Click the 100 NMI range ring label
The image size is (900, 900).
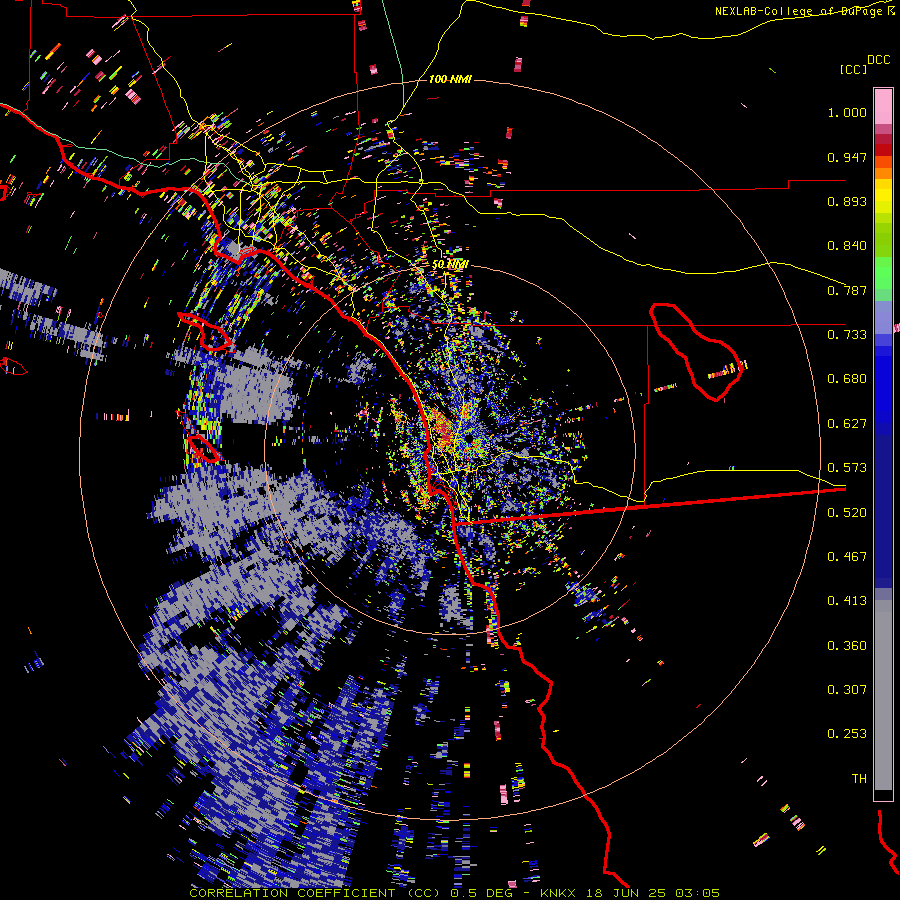click(450, 79)
